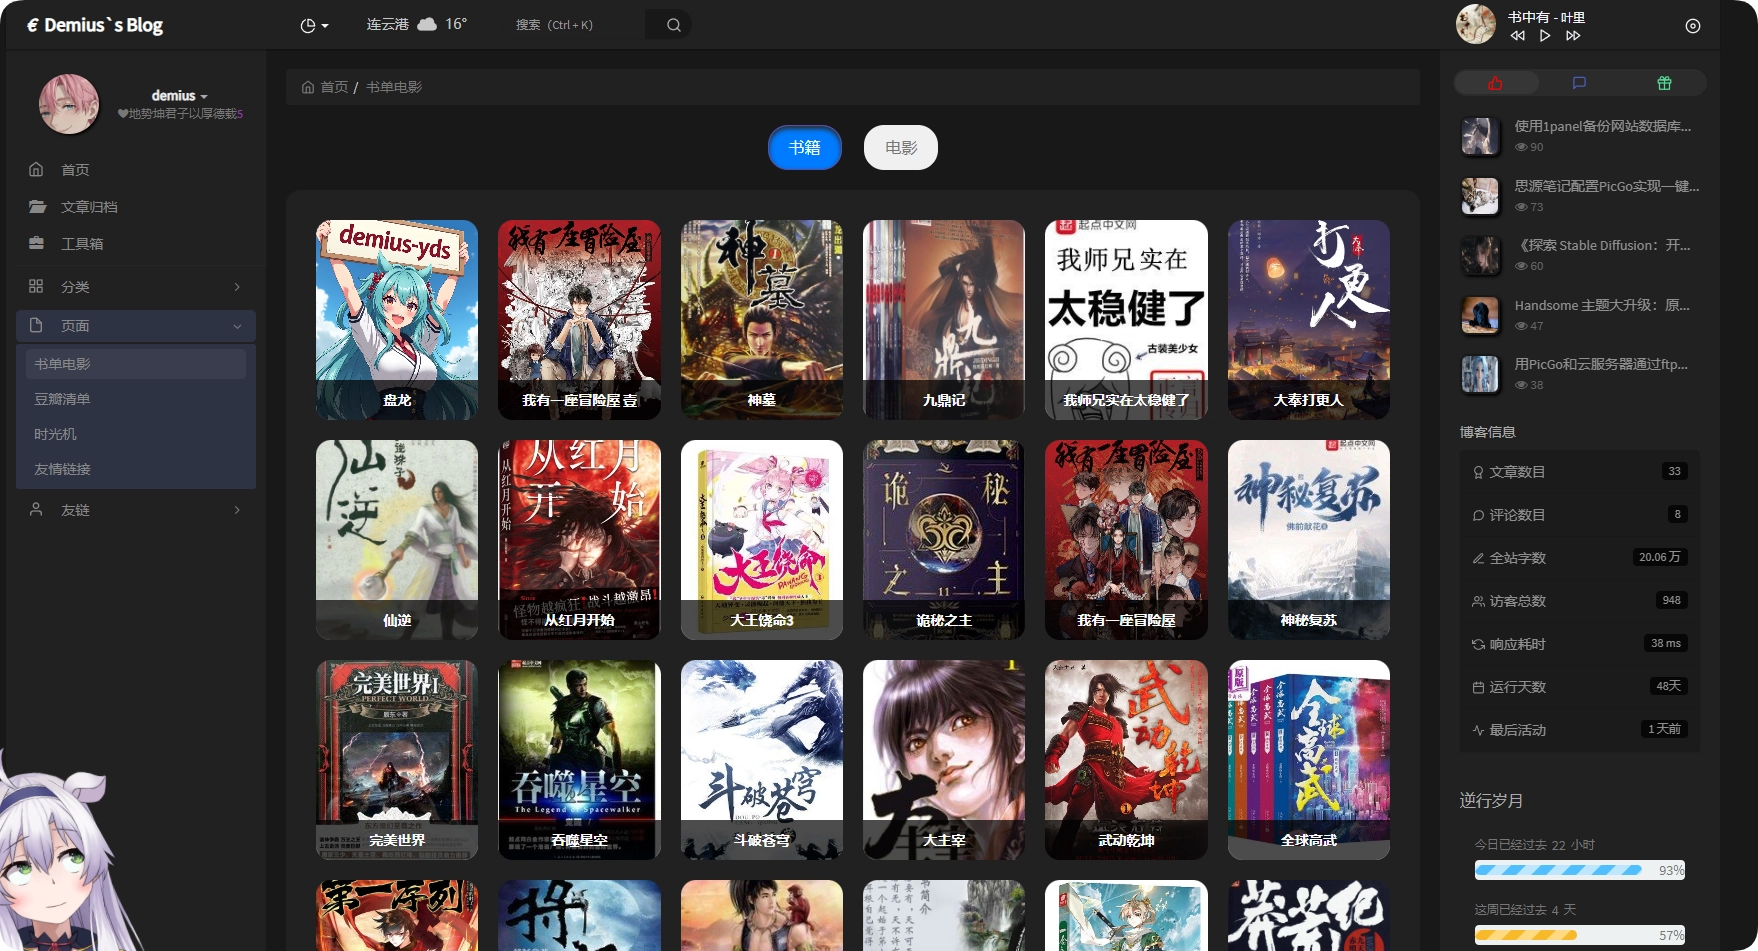Click the search magnifier icon
The height and width of the screenshot is (951, 1758).
click(x=673, y=25)
